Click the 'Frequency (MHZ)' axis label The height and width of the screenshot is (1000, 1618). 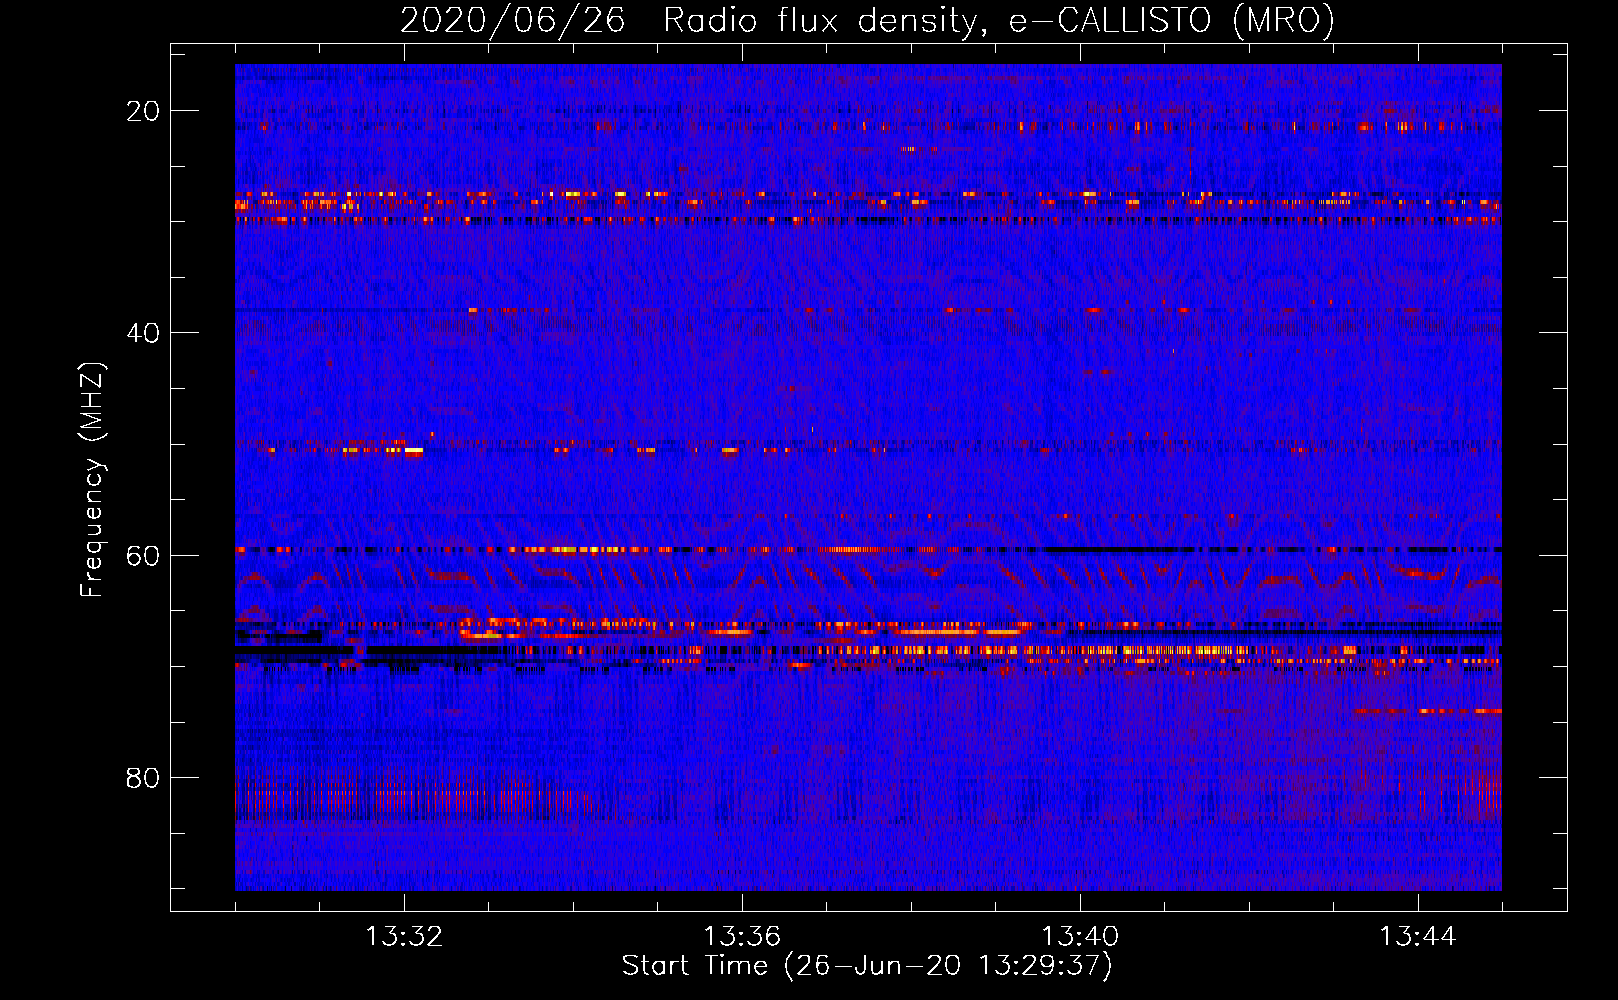(92, 480)
